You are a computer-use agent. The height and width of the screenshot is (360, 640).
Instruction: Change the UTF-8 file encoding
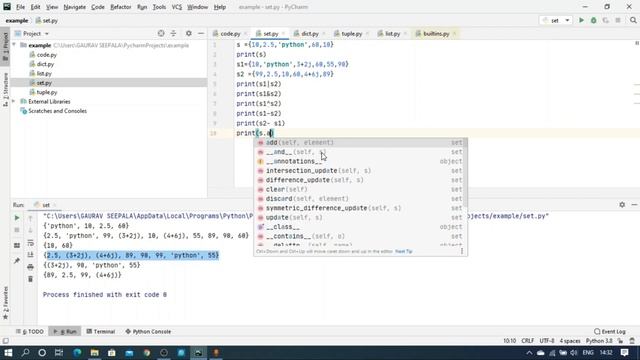coord(547,341)
